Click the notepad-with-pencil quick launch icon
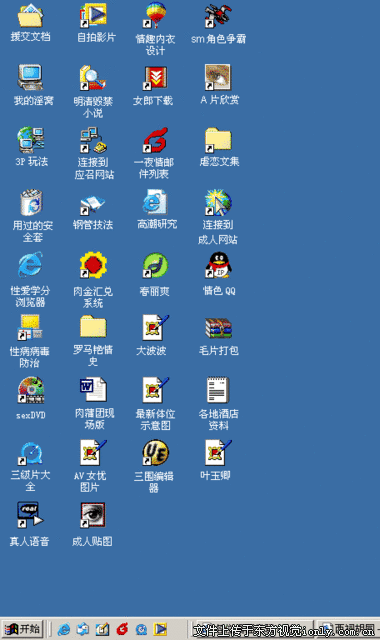This screenshot has width=380, height=640. pyautogui.click(x=102, y=629)
